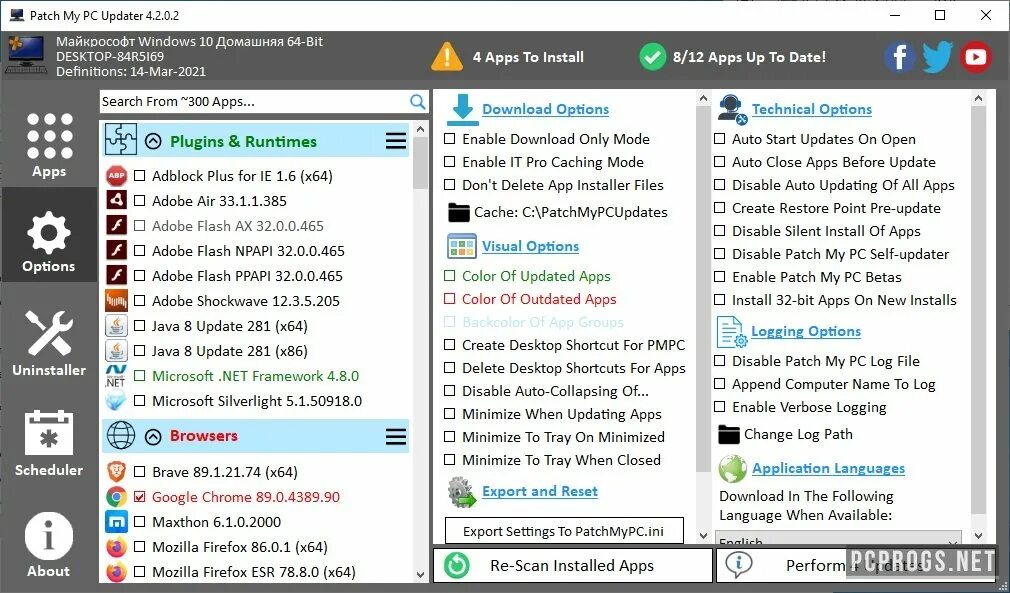Screen dimensions: 1010x593
Task: Click the Microsoft .NET Framework icon
Action: (x=117, y=376)
